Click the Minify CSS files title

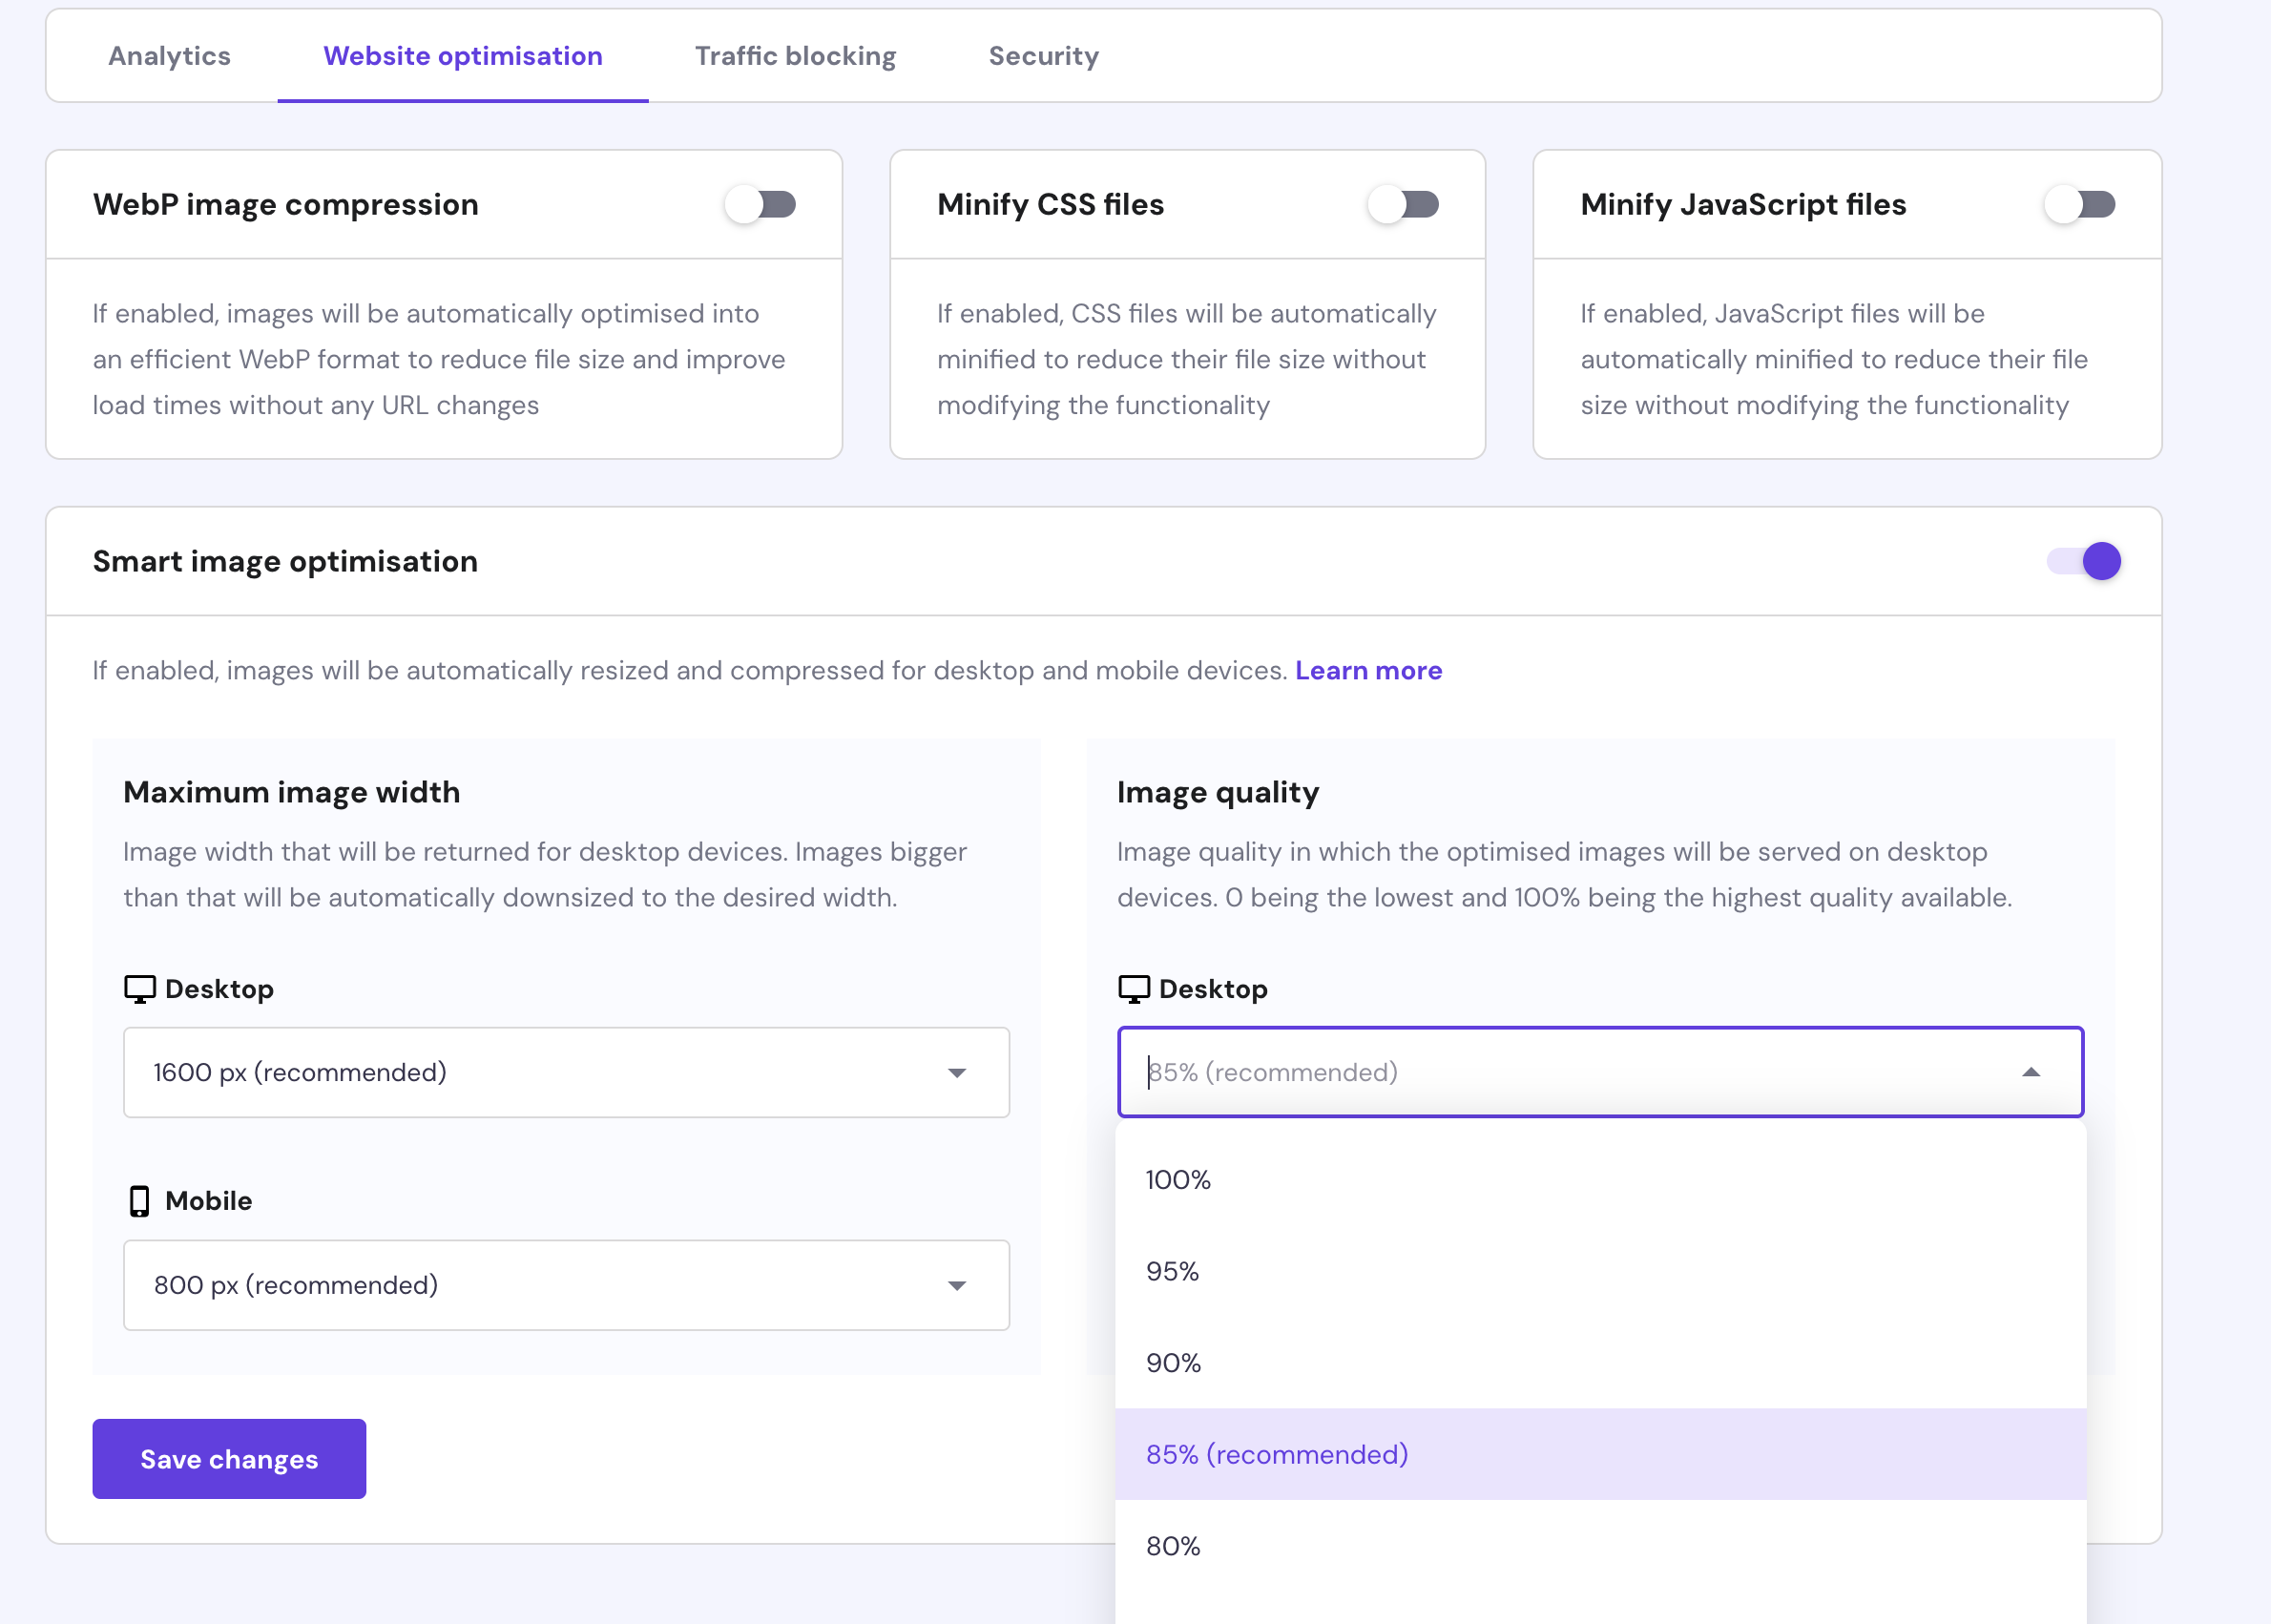point(1050,205)
